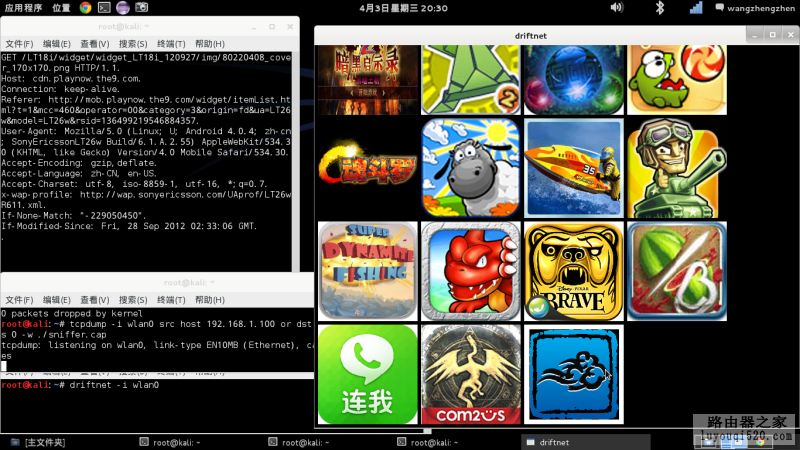Click the com2us golden dragon image

click(470, 374)
